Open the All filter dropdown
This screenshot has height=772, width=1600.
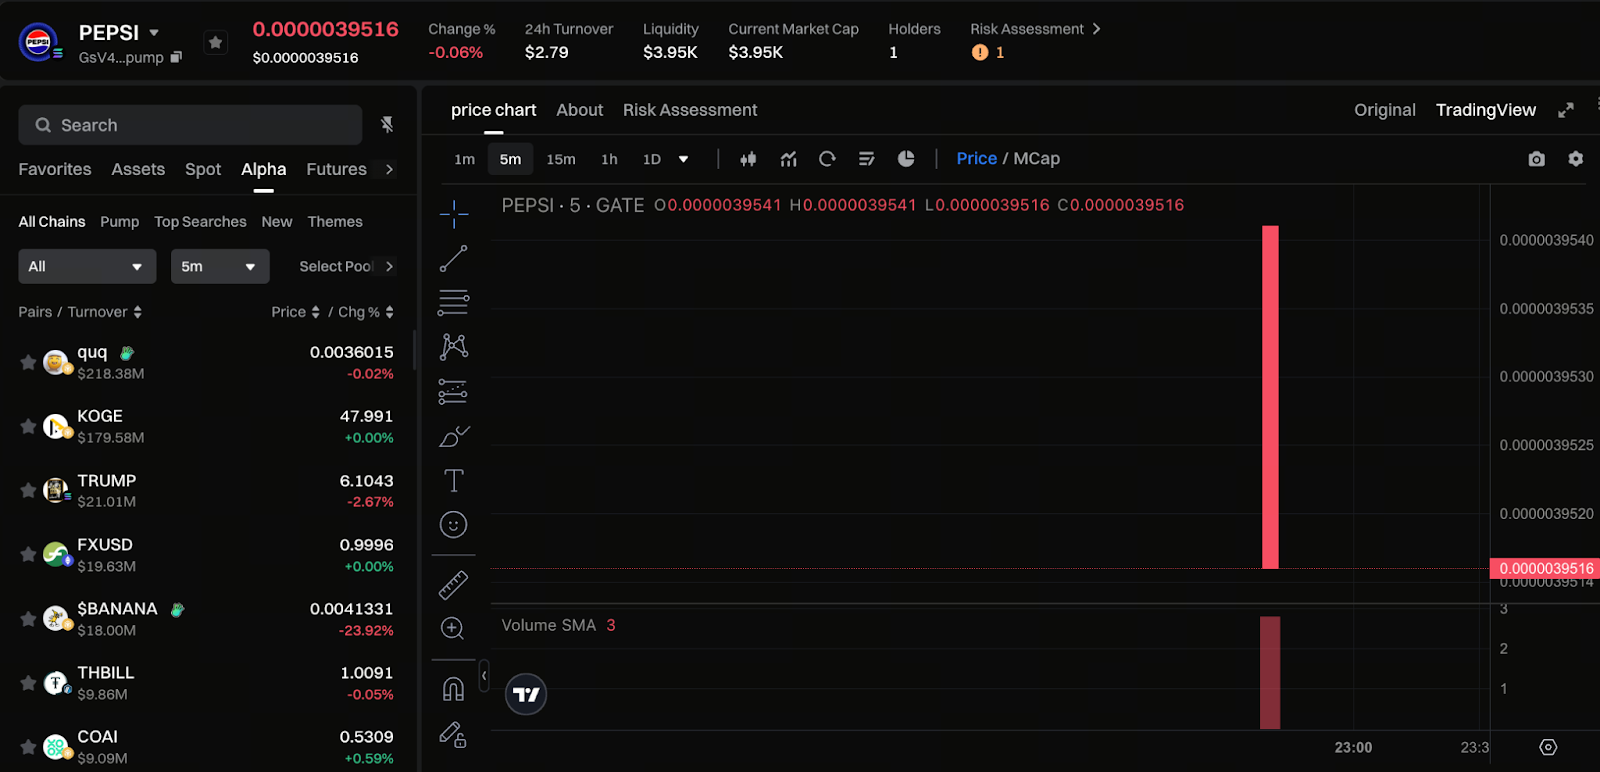pyautogui.click(x=87, y=266)
